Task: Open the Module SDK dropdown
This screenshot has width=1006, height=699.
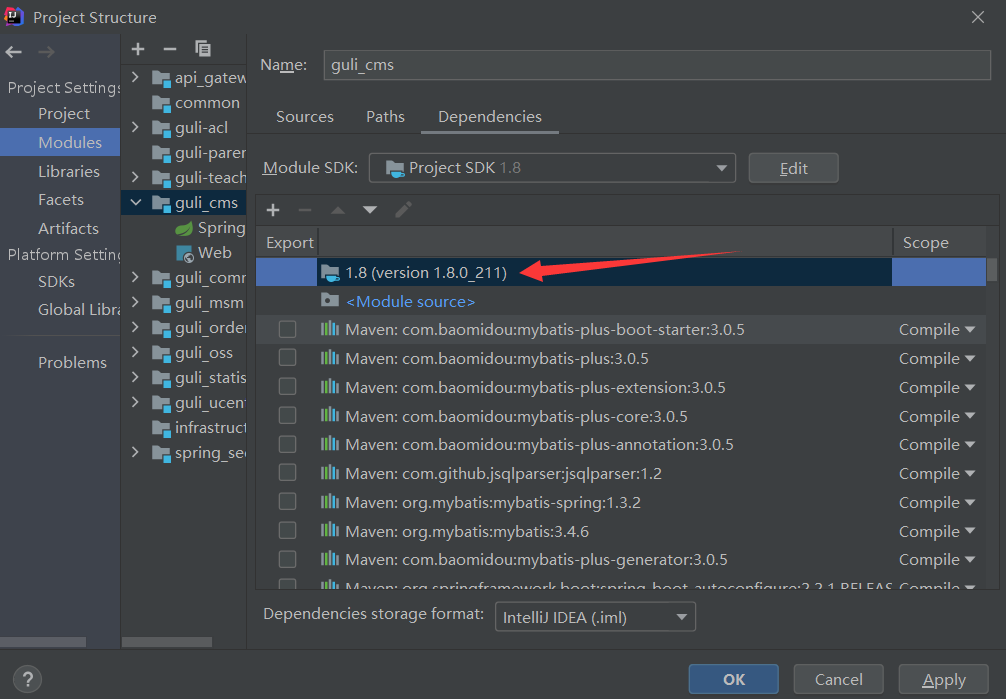Action: point(722,168)
